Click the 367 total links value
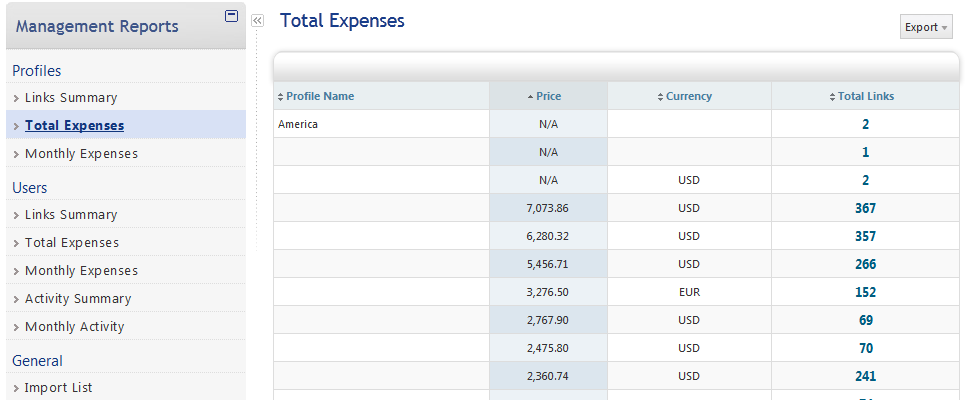Image resolution: width=979 pixels, height=400 pixels. pyautogui.click(x=865, y=208)
